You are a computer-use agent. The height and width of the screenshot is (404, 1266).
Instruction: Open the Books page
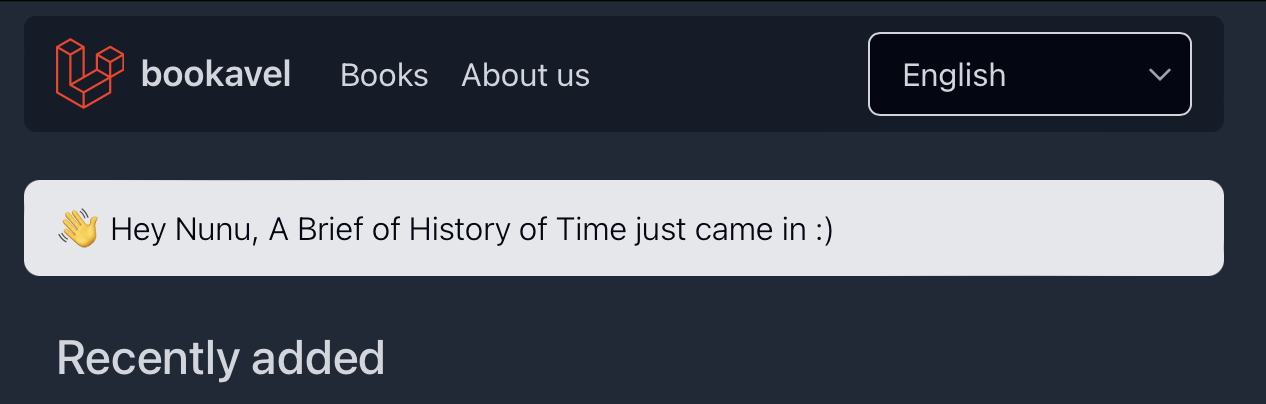pyautogui.click(x=384, y=75)
